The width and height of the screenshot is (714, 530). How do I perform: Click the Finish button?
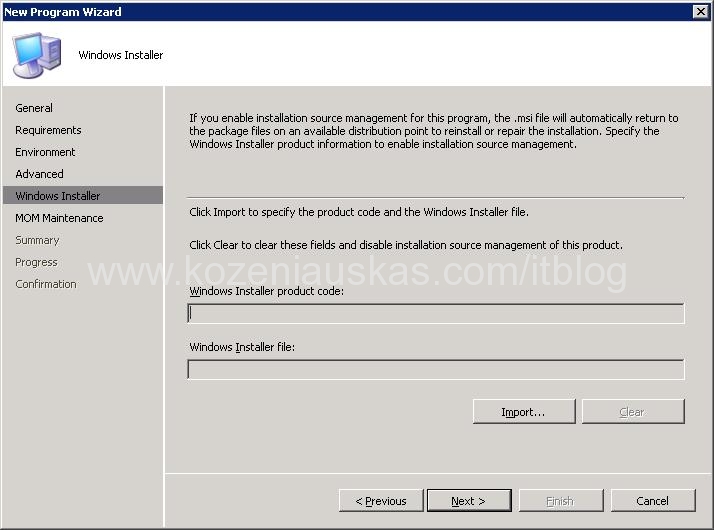pos(561,501)
